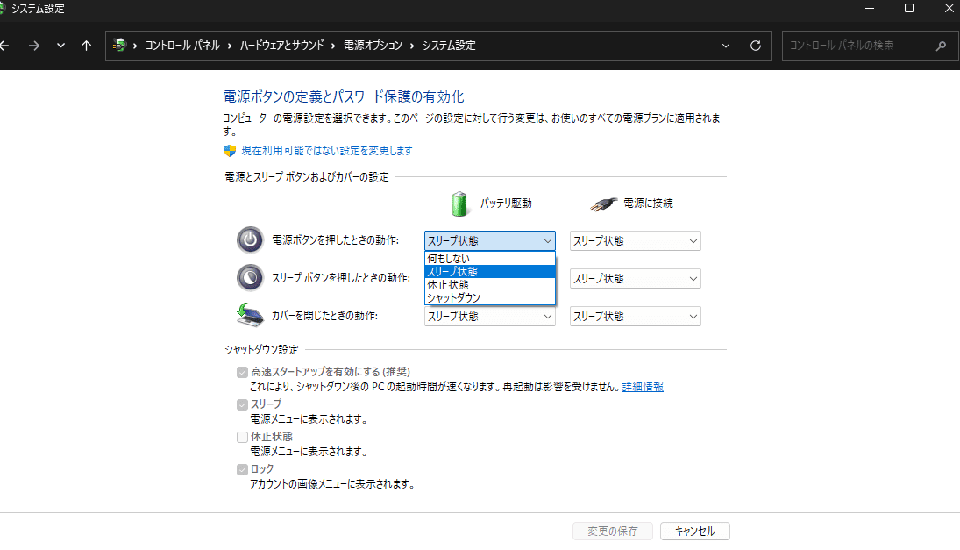960x550 pixels.
Task: Click label カバーを閉じたときの動作
Action: coord(324,315)
